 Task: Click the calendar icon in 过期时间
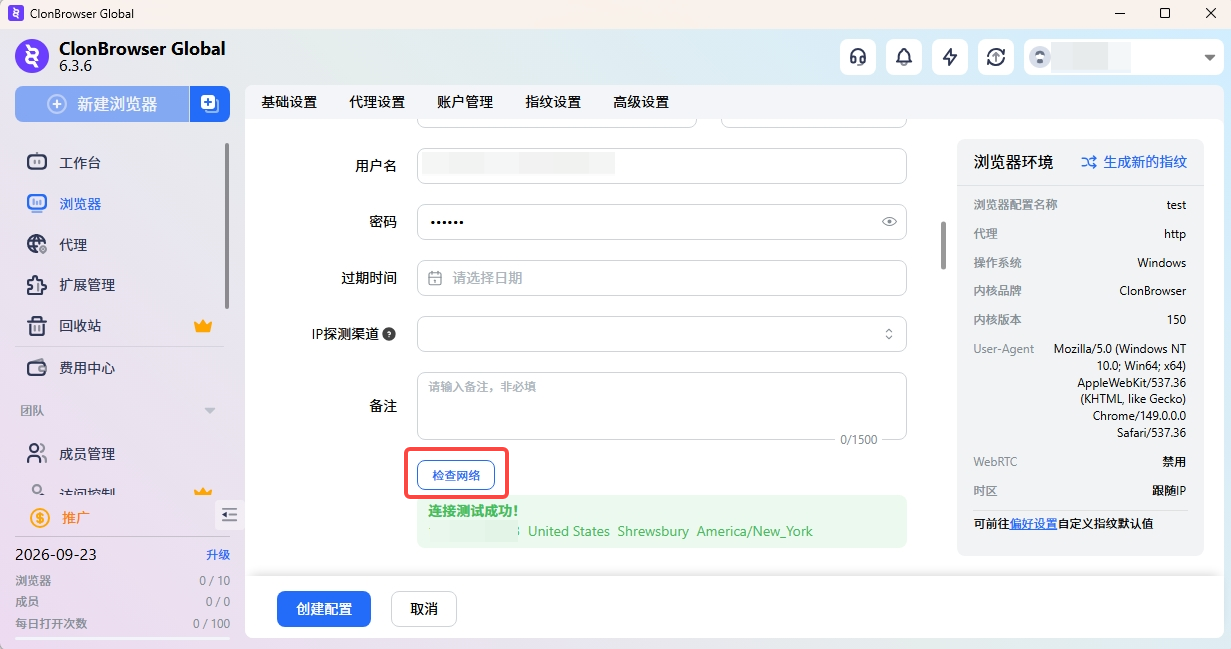click(435, 278)
